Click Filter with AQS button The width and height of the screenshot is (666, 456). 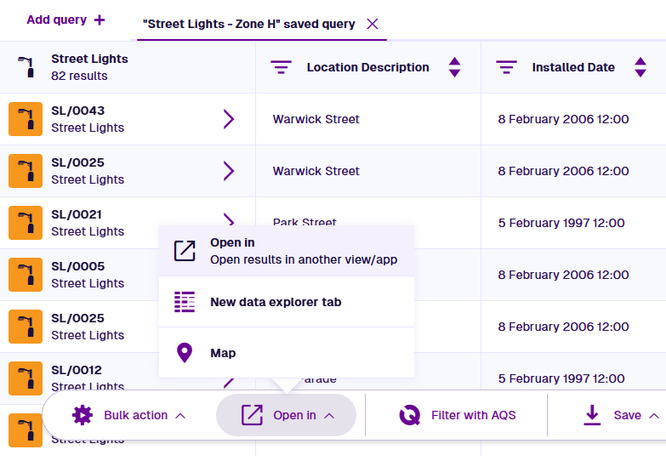[x=457, y=415]
